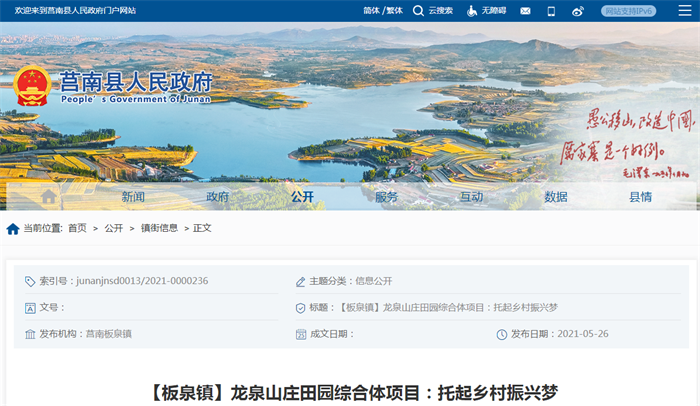Open the Weibo icon in top bar
Viewport: 700px width, 406px height.
click(x=577, y=11)
